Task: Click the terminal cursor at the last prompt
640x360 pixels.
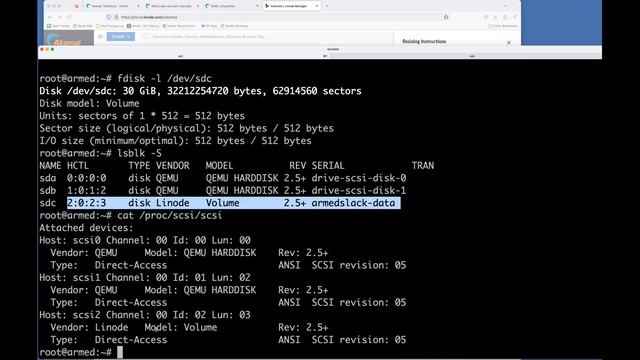Action: 120,352
